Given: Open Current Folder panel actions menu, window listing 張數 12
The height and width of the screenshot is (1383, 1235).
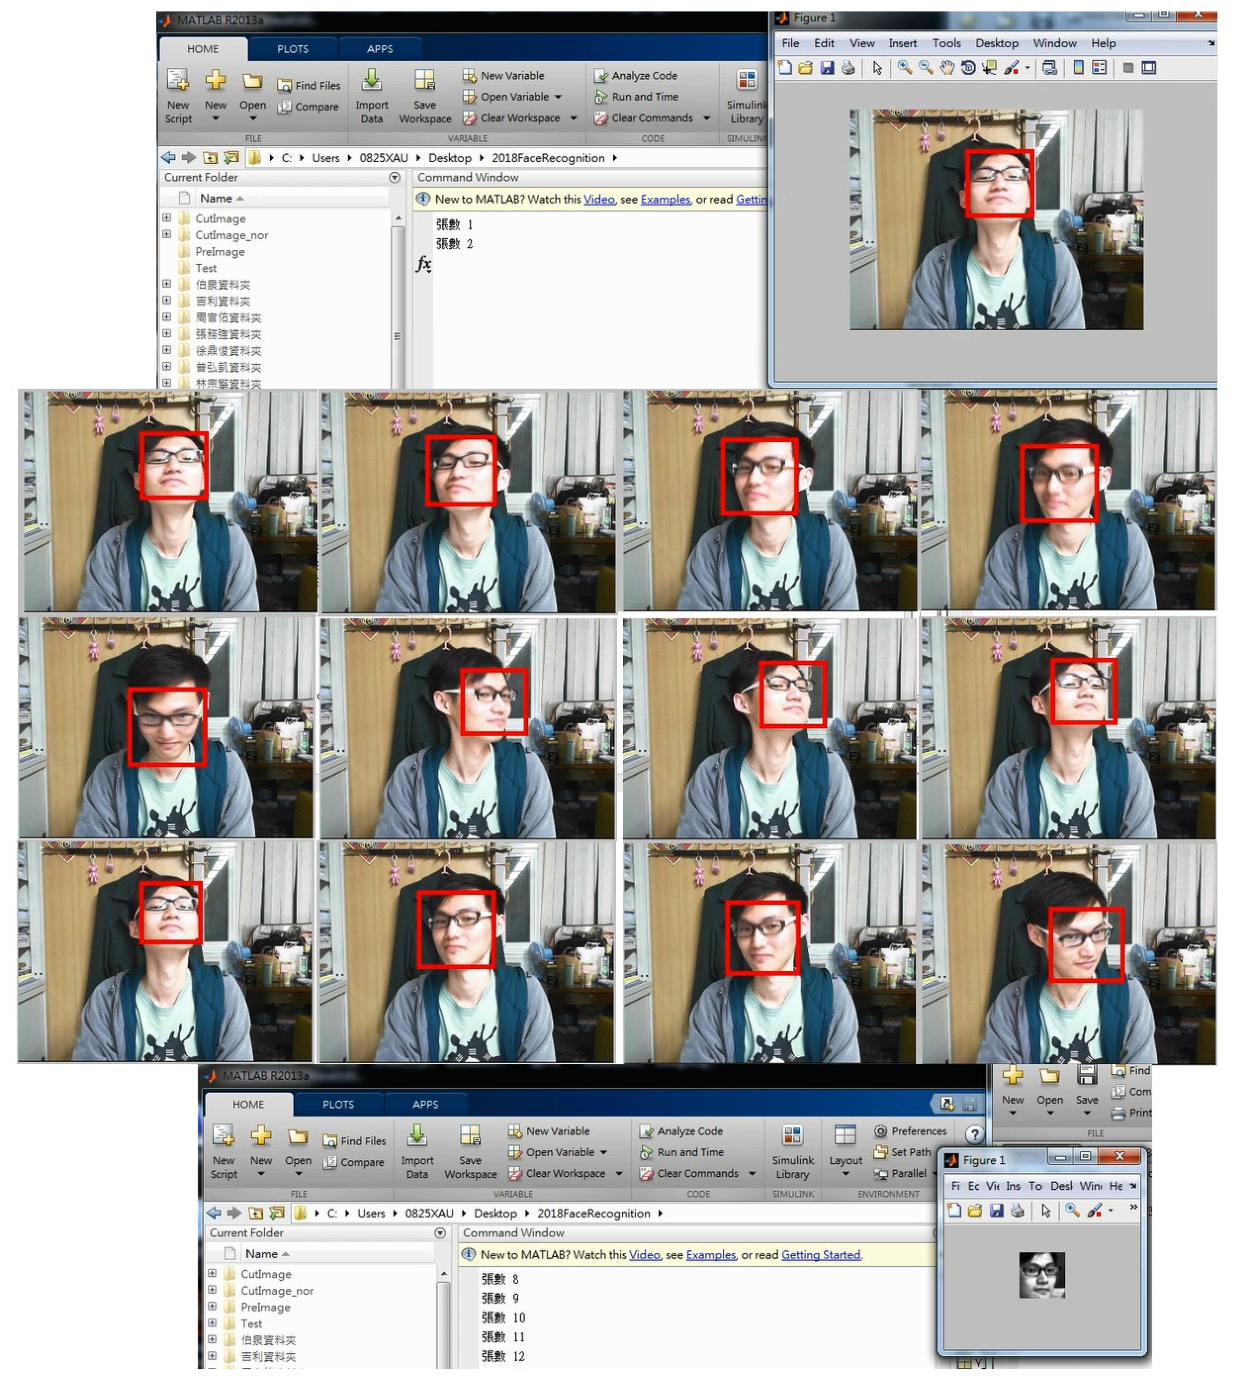Looking at the screenshot, I should click(x=440, y=1233).
